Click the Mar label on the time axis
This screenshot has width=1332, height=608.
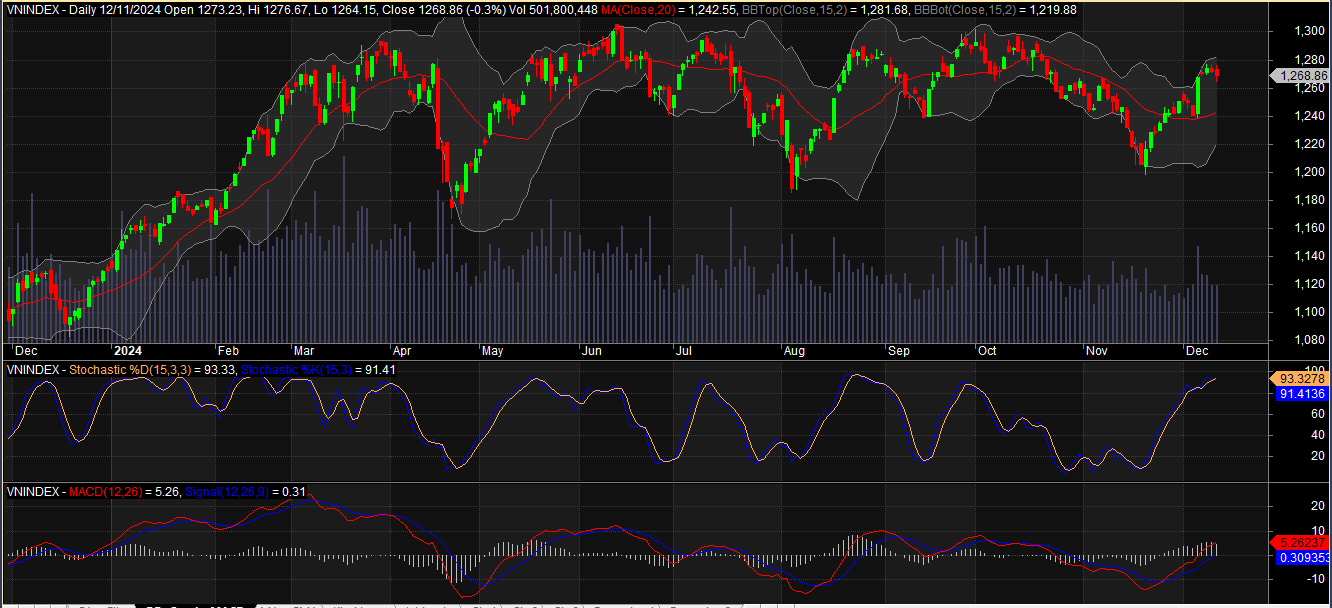point(304,351)
